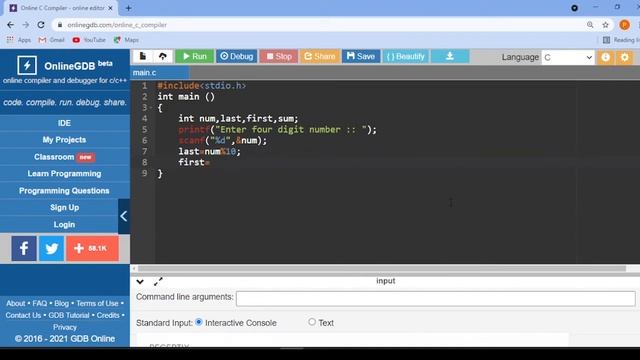Run the C program
640x360 pixels.
[195, 56]
